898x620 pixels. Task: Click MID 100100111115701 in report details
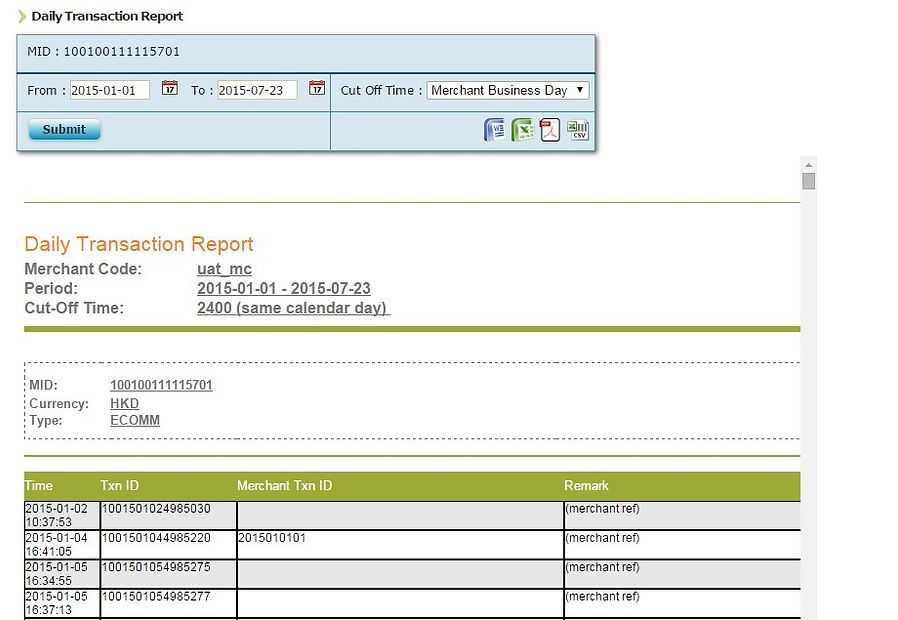[x=161, y=385]
